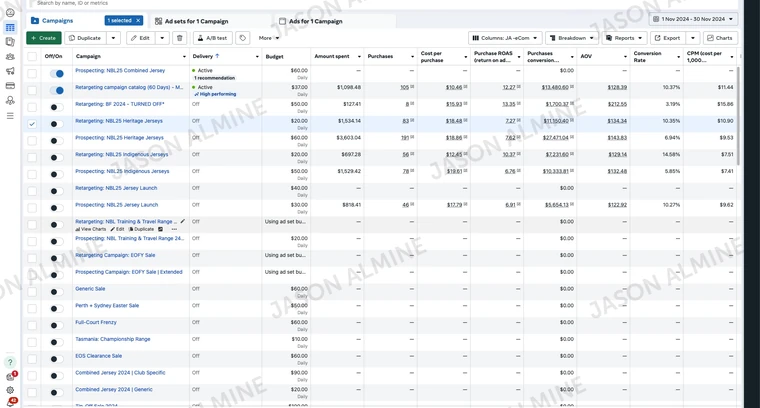Viewport: 760px width, 408px height.
Task: Open EOS Clearance Sale campaign link
Action: pos(98,356)
